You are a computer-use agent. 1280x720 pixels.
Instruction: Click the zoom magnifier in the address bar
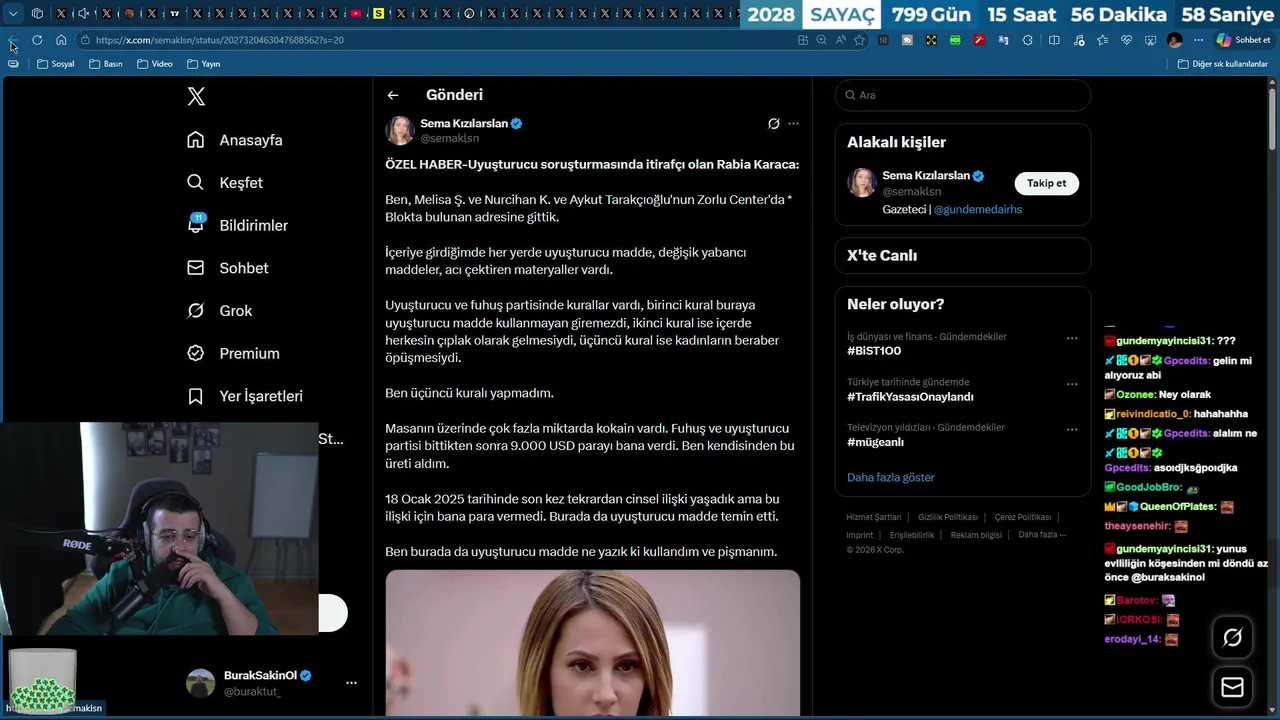pos(821,40)
